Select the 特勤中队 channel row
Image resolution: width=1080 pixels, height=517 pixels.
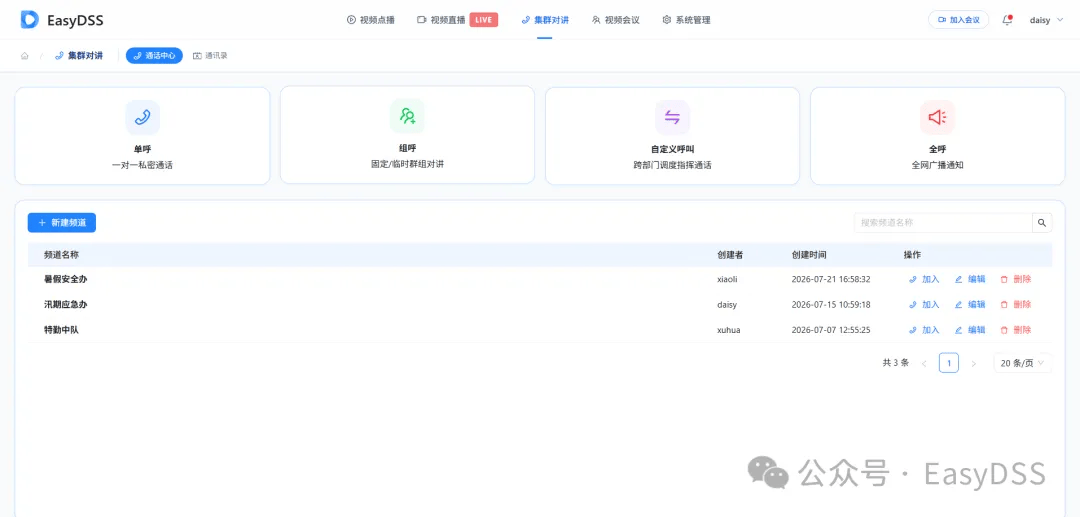coord(540,330)
